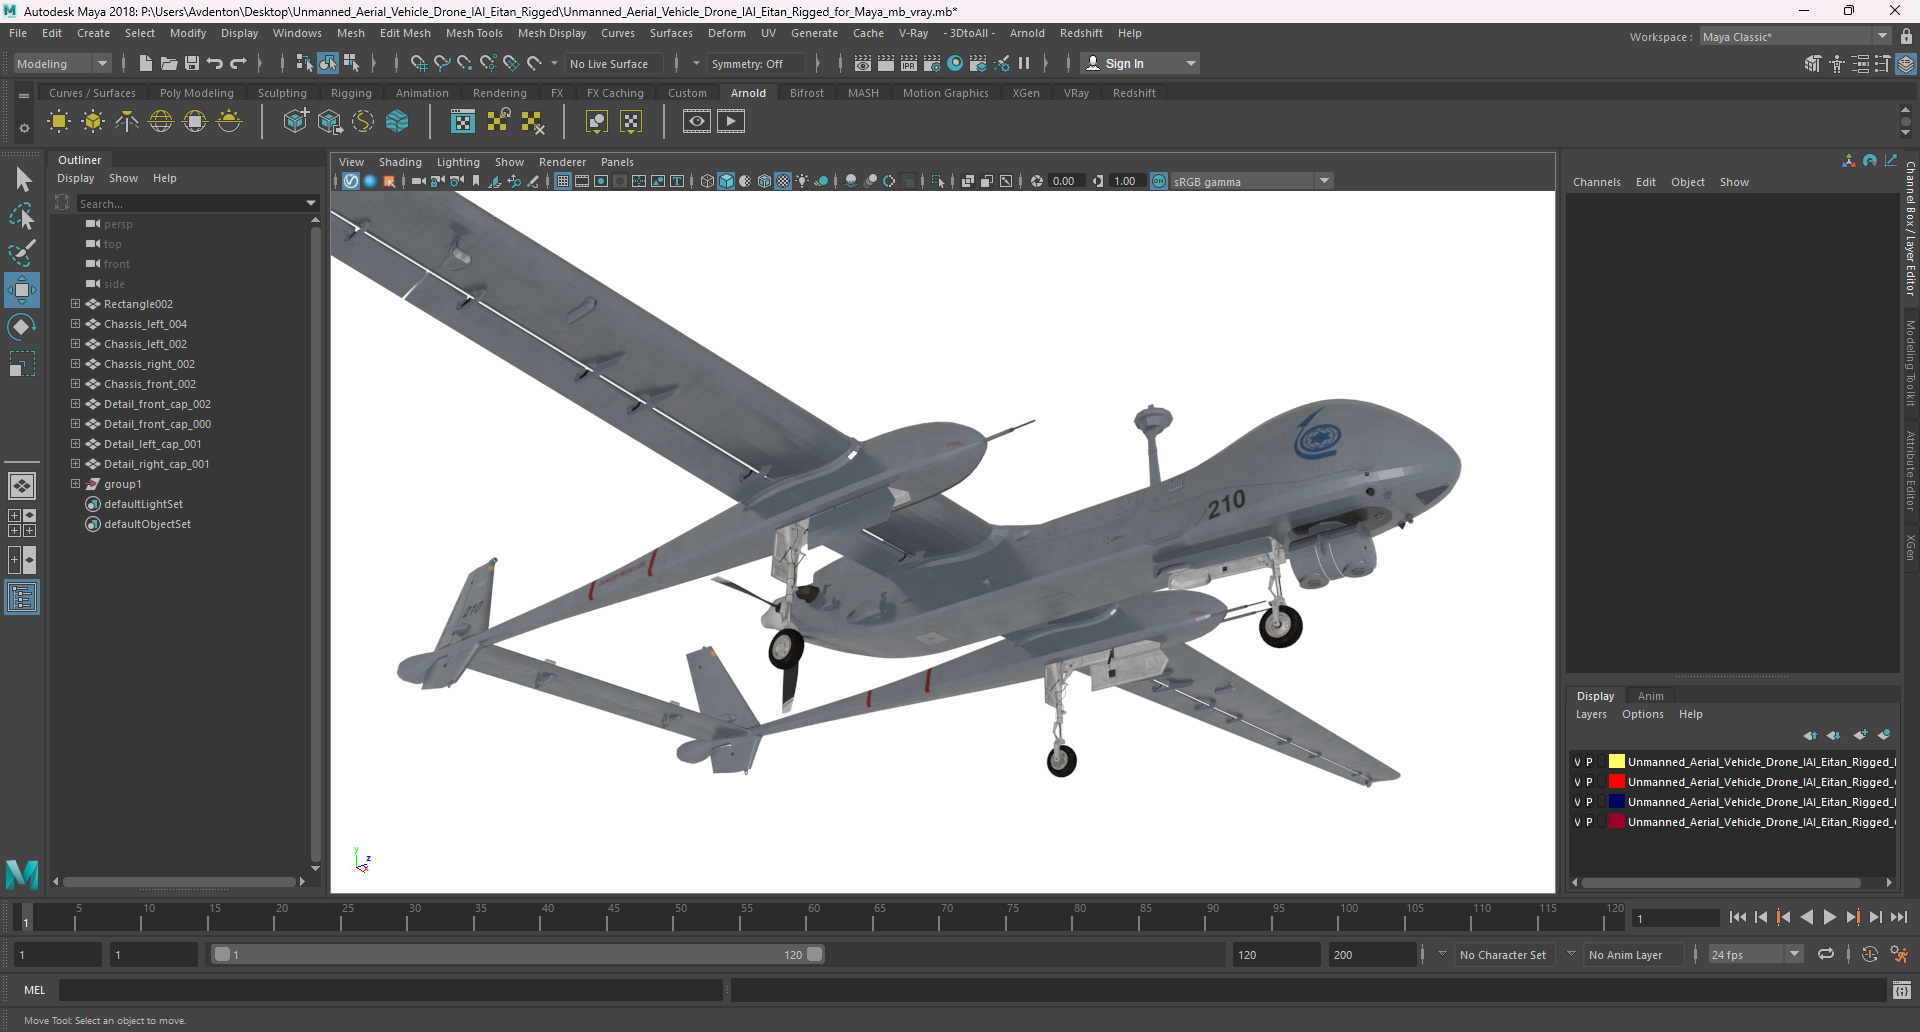1920x1032 pixels.
Task: Click frame 60 on the time slider
Action: coord(813,917)
